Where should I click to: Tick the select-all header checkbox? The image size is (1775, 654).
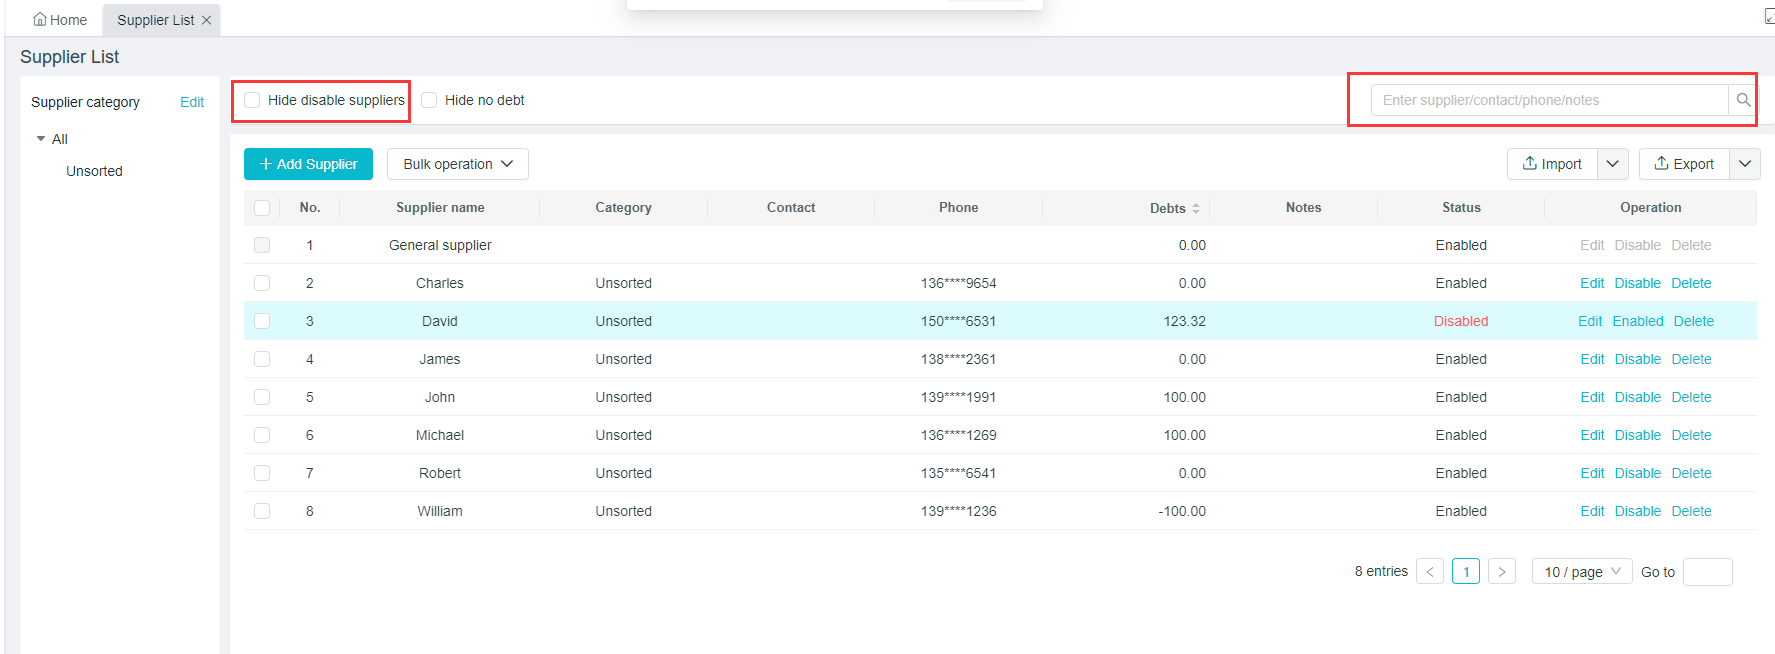tap(262, 208)
